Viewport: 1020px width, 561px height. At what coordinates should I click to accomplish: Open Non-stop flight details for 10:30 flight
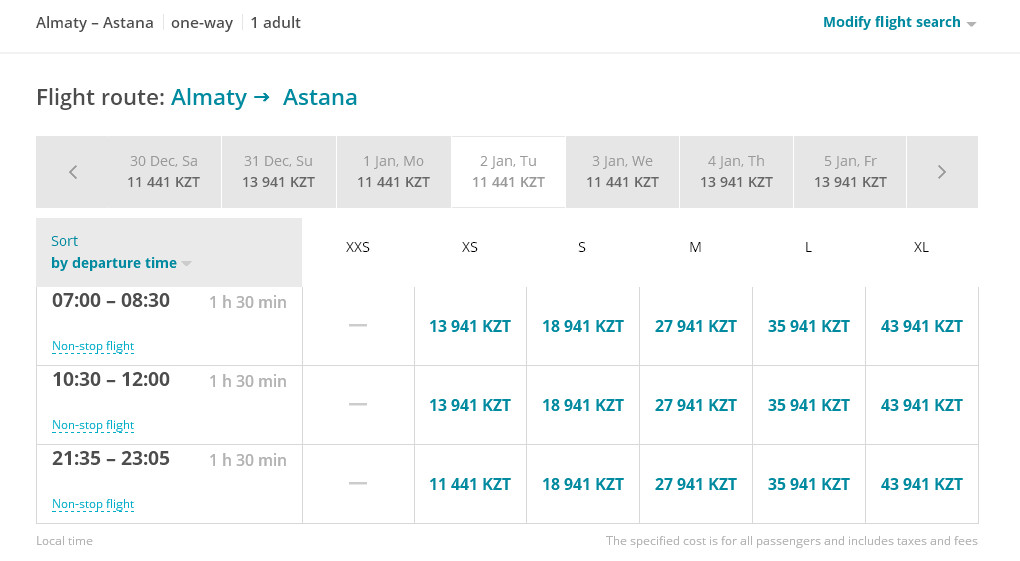(93, 425)
